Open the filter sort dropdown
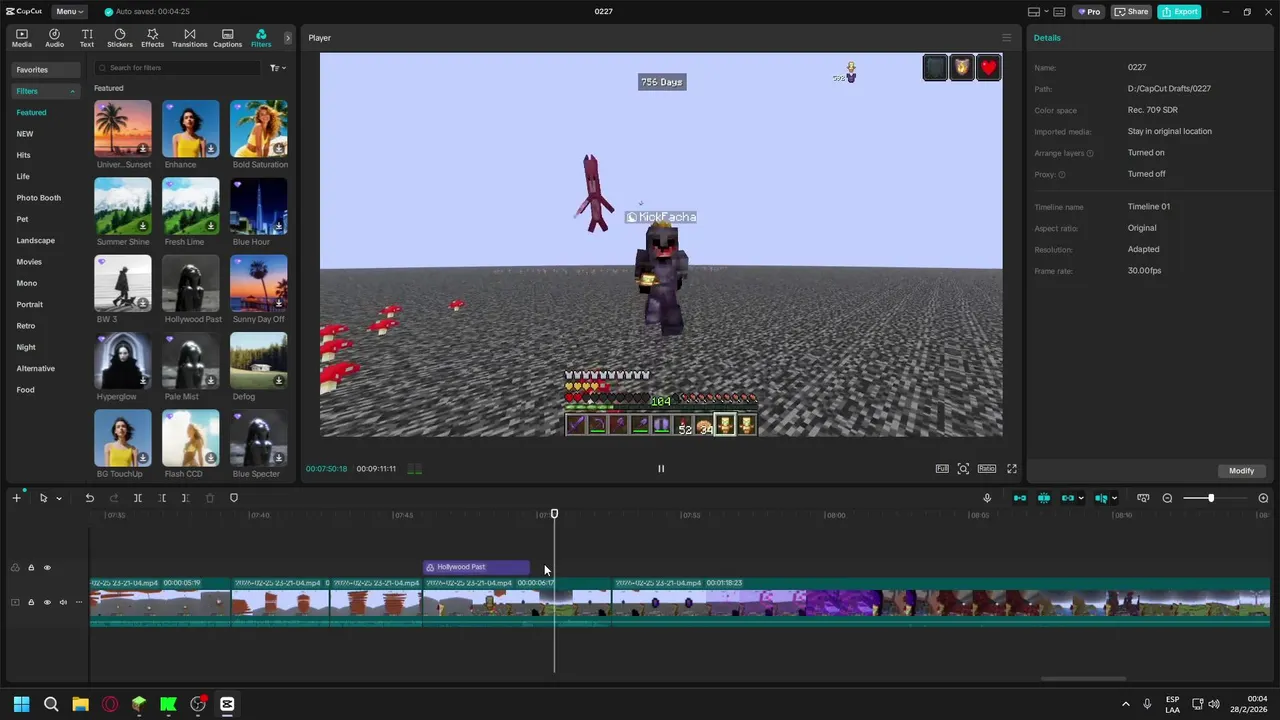Viewport: 1280px width, 720px height. 278,68
